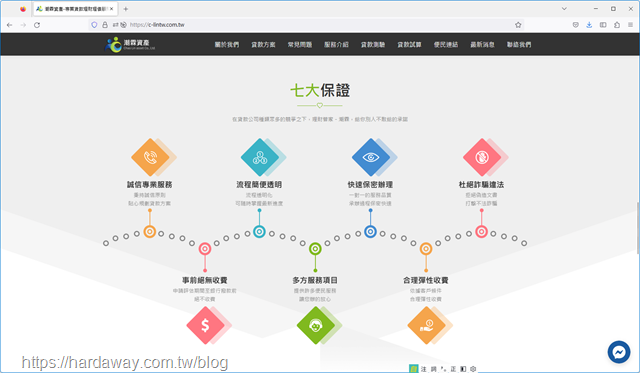Toggle the punctuation mode in IME bar
Viewport: 640px width, 373px height.
(443, 369)
